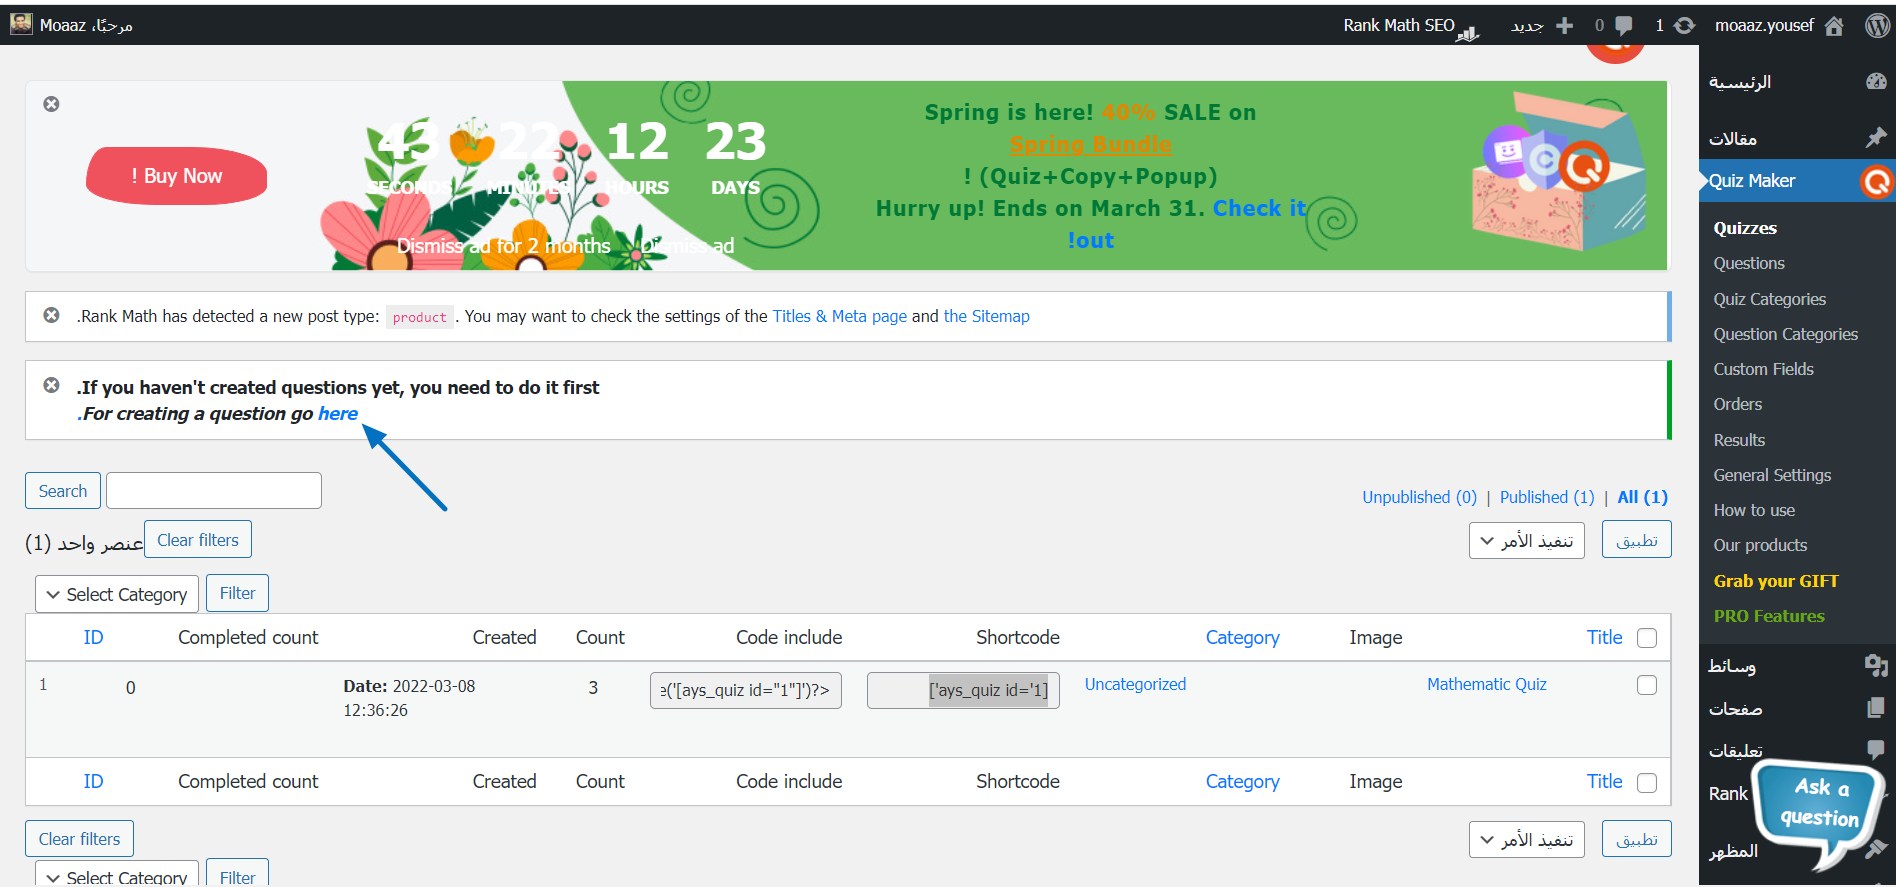Filter by Published (1) quizzes
Viewport: 1896px width, 887px height.
(x=1547, y=497)
